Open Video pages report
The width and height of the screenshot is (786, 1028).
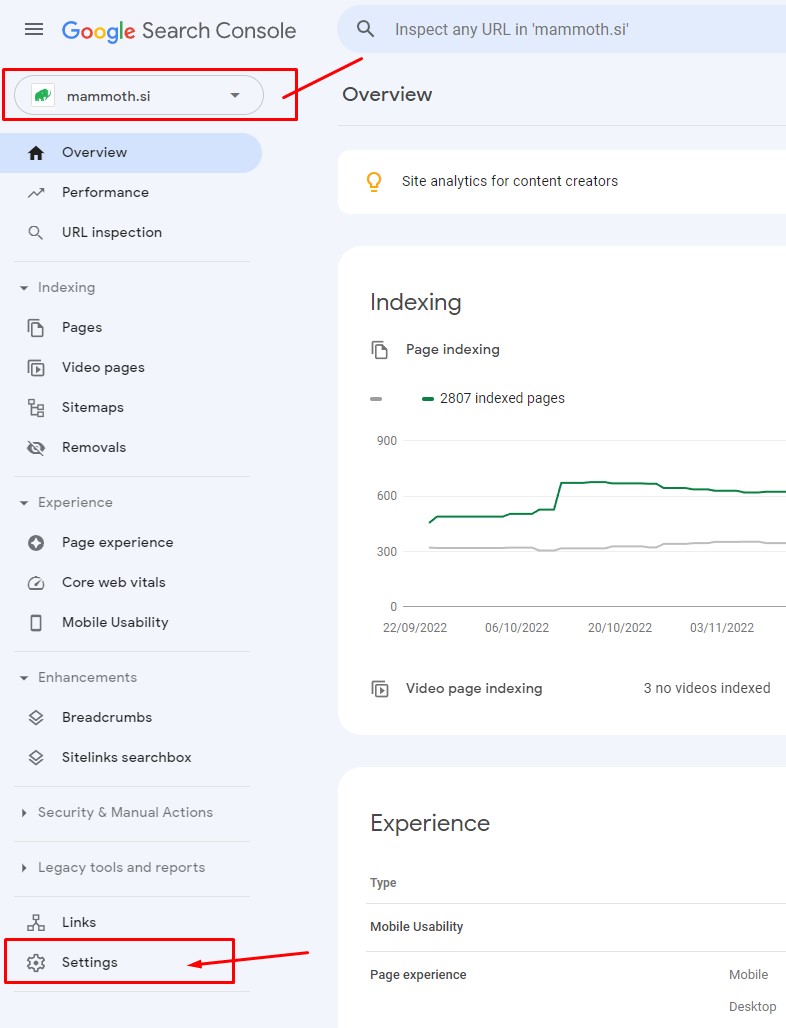(130, 368)
